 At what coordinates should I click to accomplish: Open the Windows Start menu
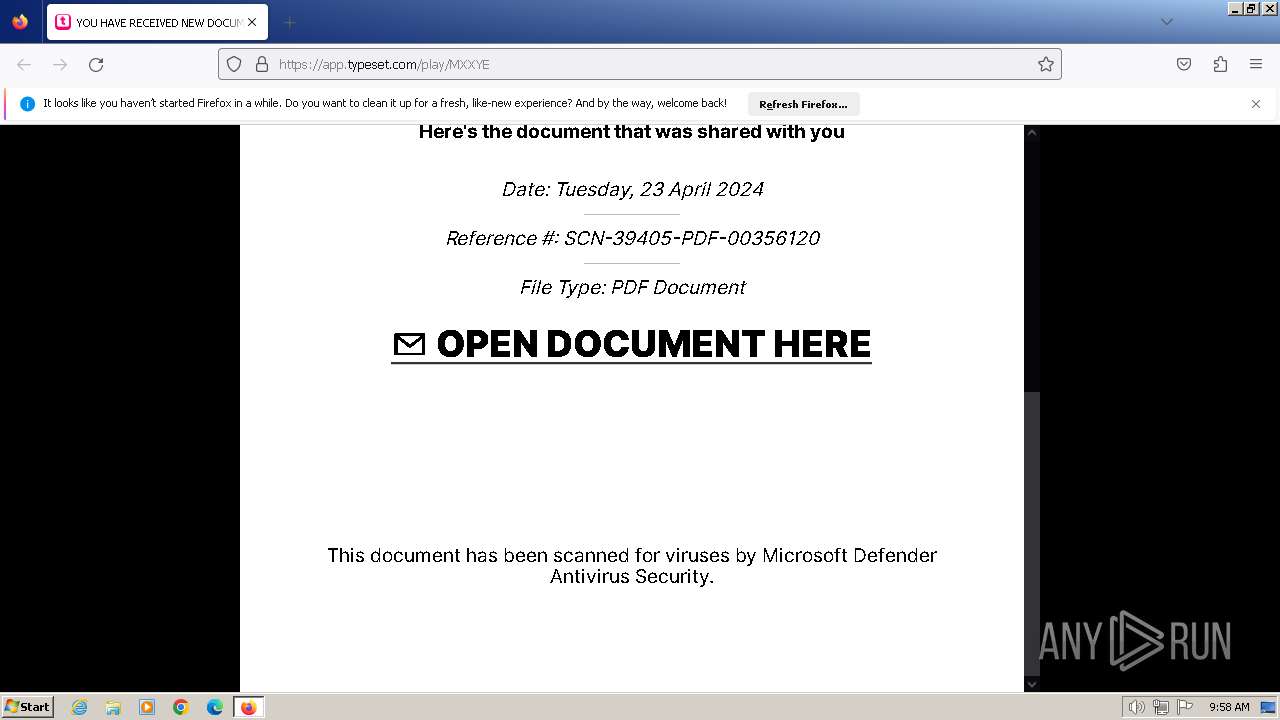[27, 706]
